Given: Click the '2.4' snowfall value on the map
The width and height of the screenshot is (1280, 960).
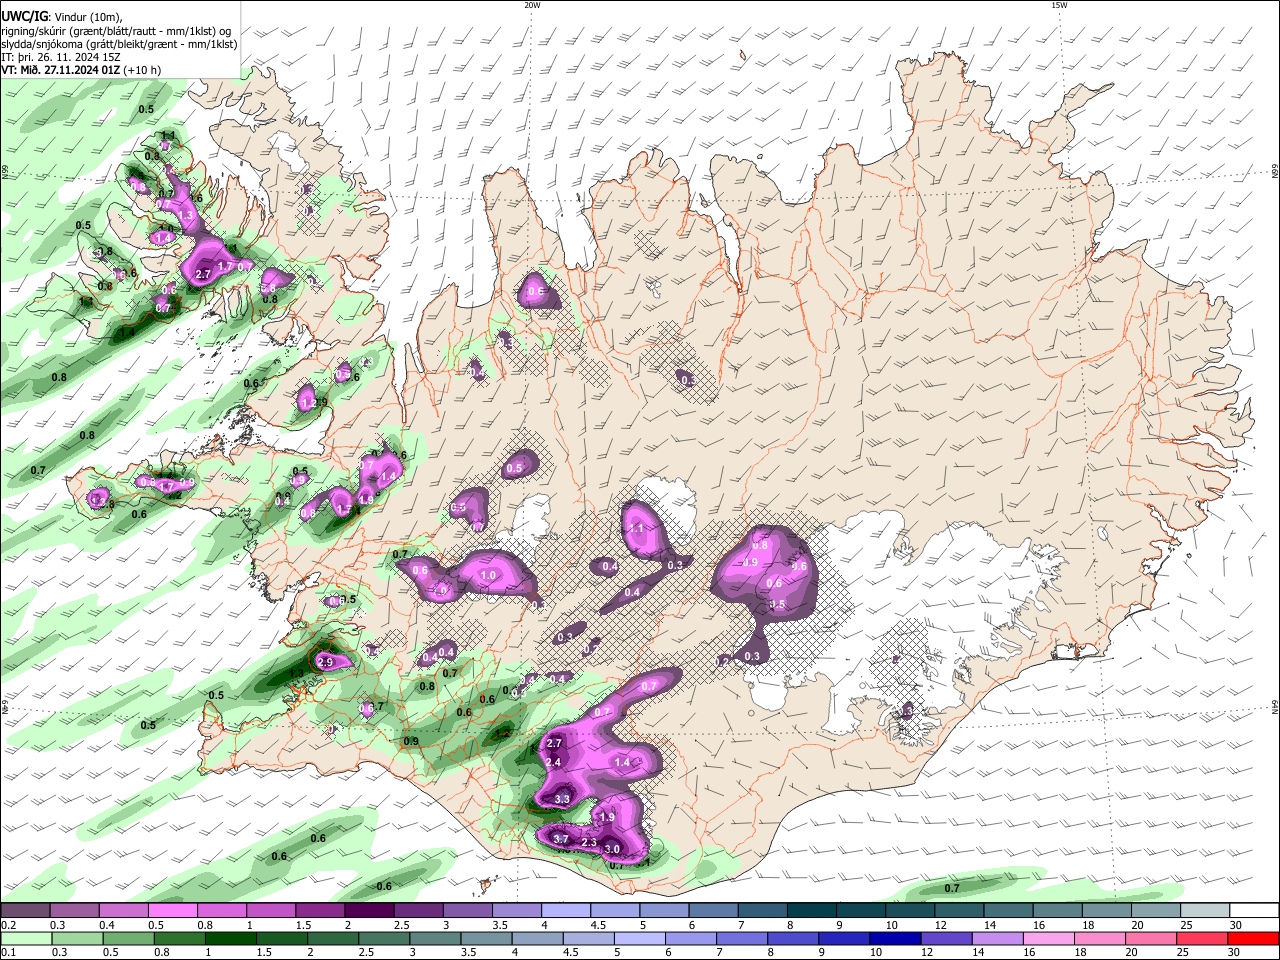Looking at the screenshot, I should (x=555, y=762).
